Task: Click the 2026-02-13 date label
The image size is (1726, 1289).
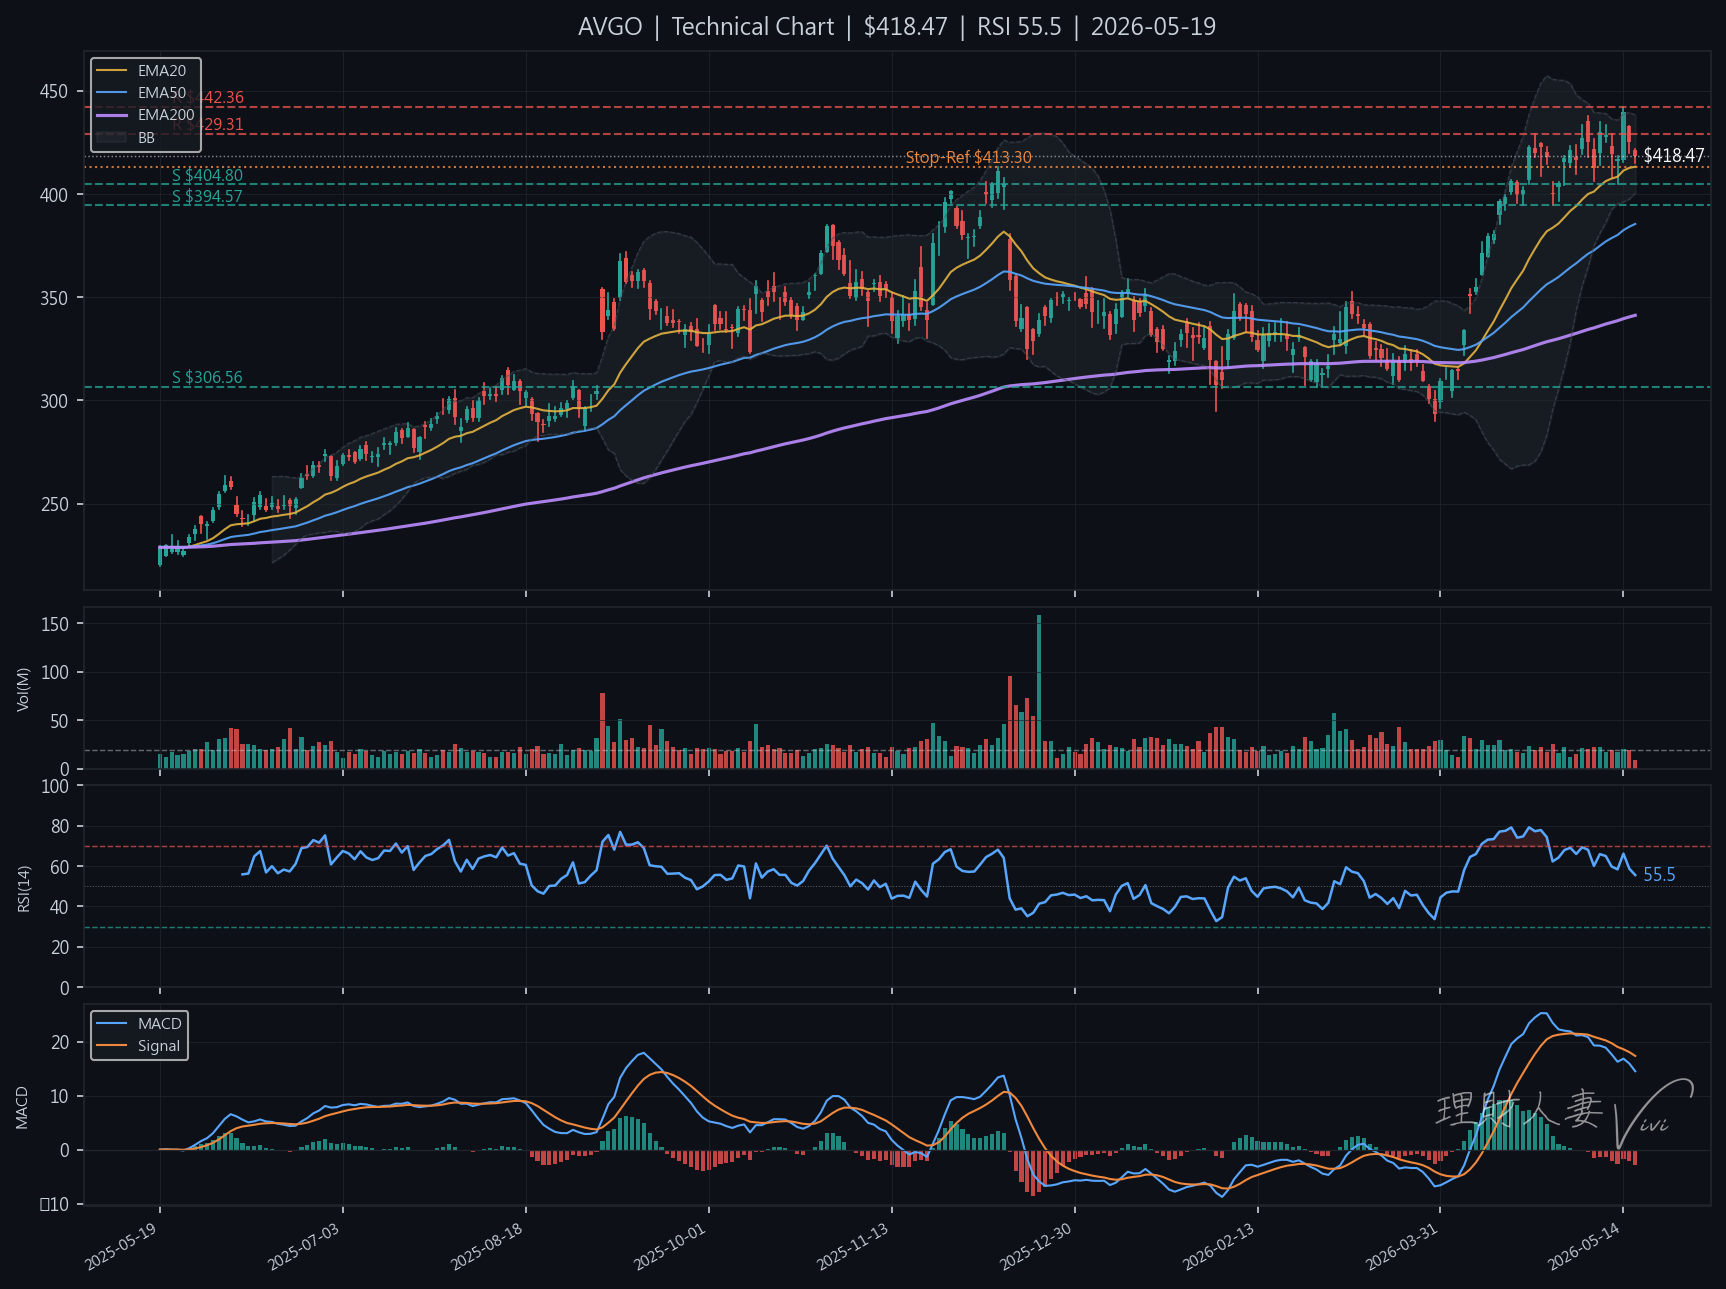Action: click(1219, 1247)
